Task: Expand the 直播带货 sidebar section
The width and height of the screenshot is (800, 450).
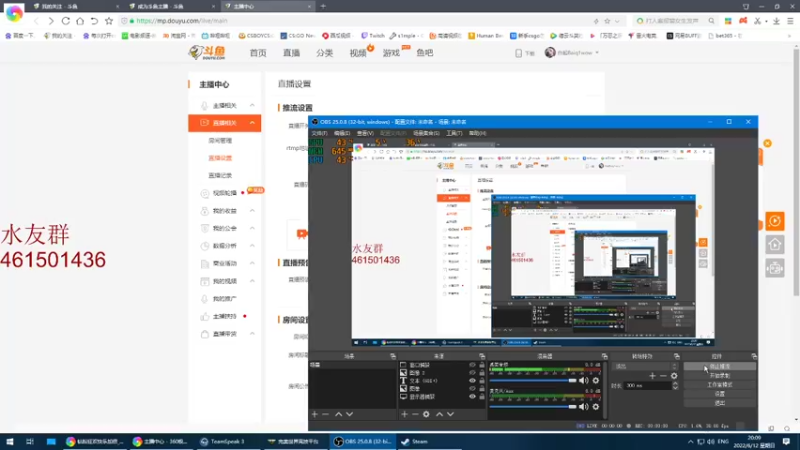Action: [252, 334]
